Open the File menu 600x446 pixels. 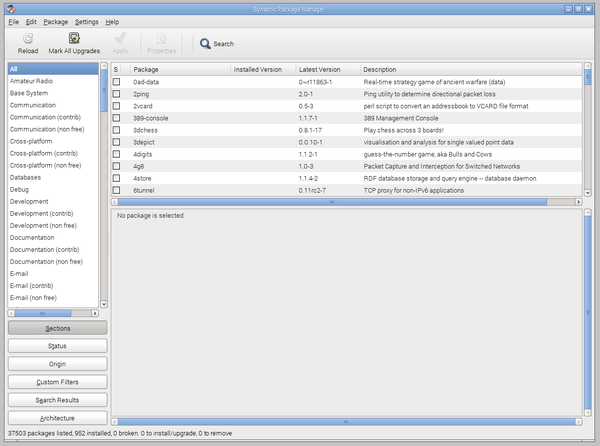point(13,21)
